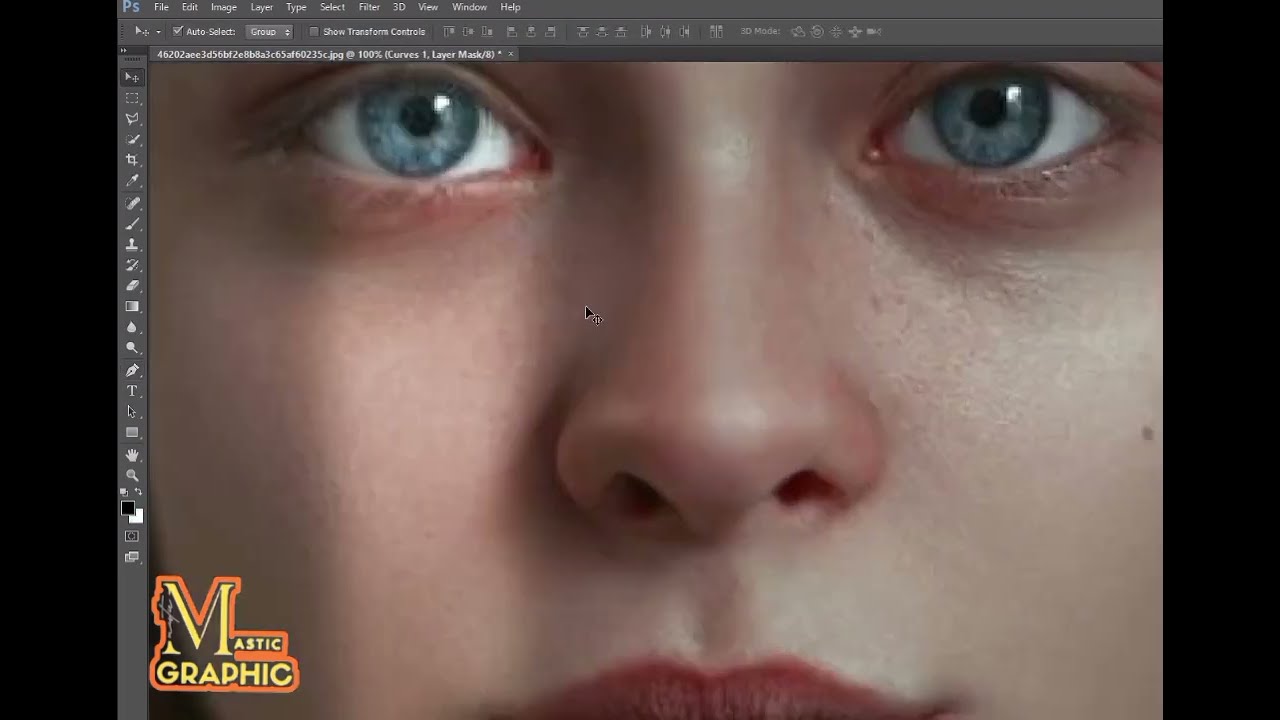This screenshot has height=720, width=1280.
Task: Open the Edit menu
Action: pos(190,7)
